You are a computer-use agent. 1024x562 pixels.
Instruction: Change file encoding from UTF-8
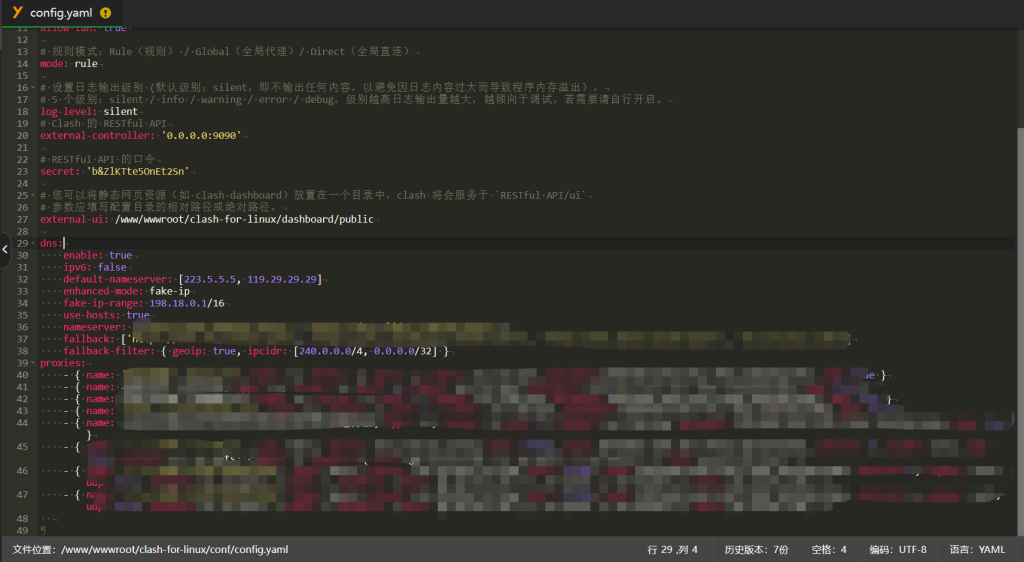tap(897, 550)
